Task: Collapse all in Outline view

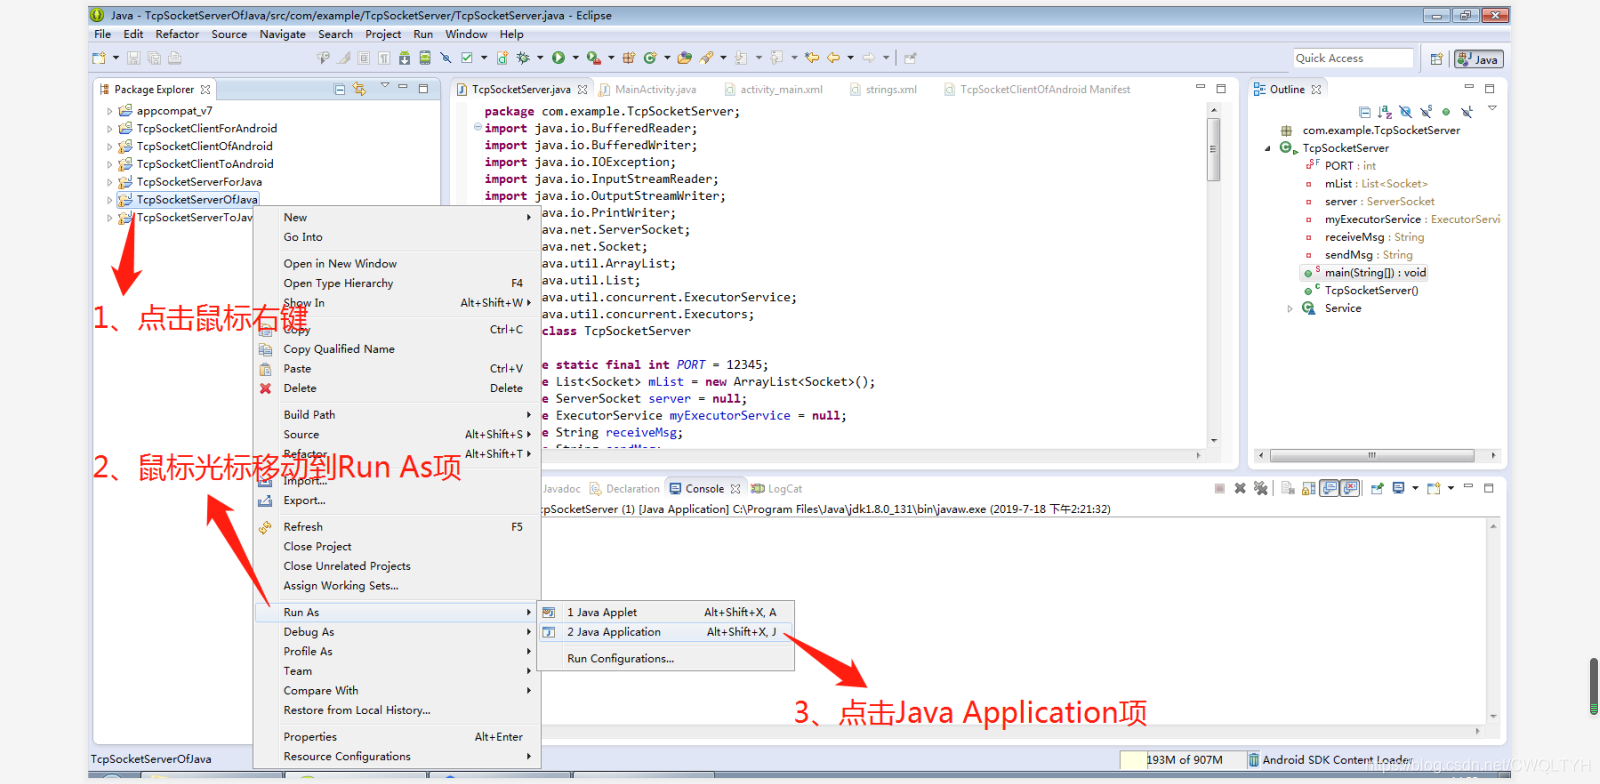Action: click(x=1365, y=112)
